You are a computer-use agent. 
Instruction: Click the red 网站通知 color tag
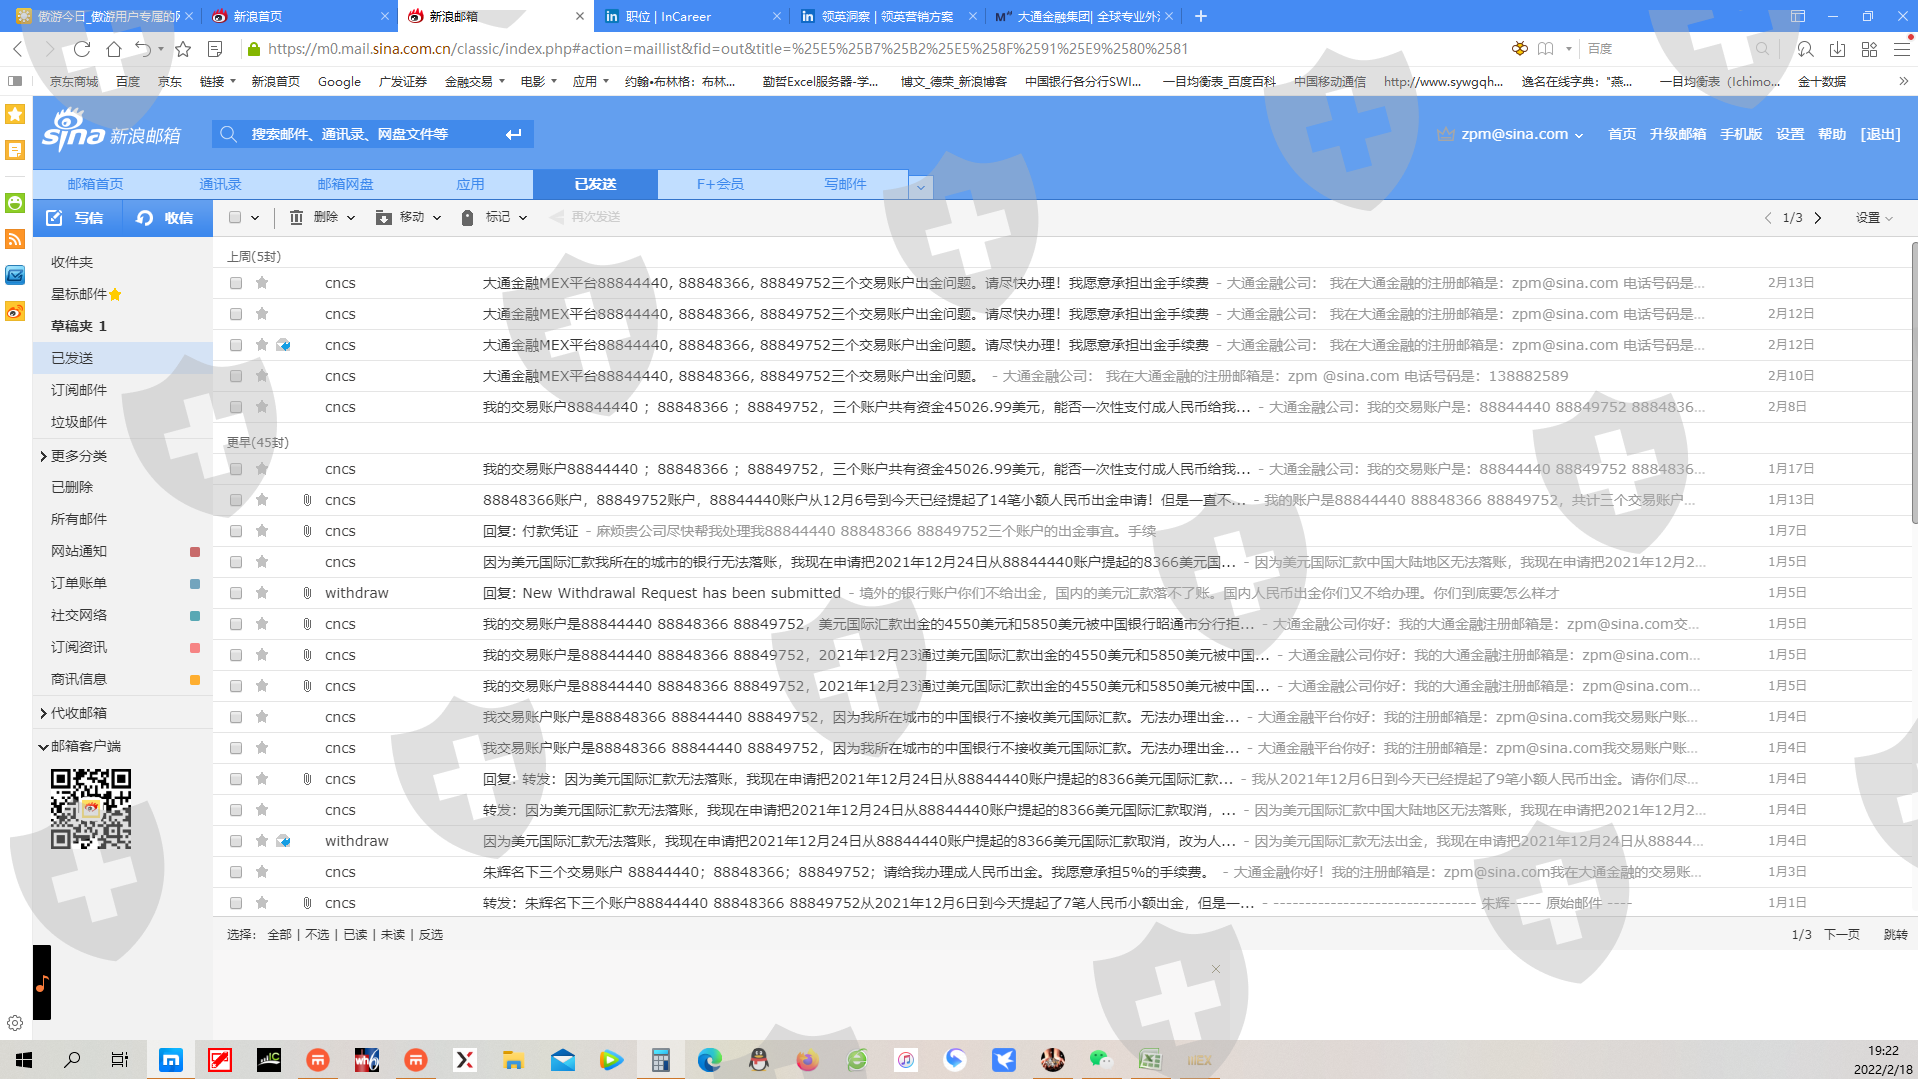point(195,552)
